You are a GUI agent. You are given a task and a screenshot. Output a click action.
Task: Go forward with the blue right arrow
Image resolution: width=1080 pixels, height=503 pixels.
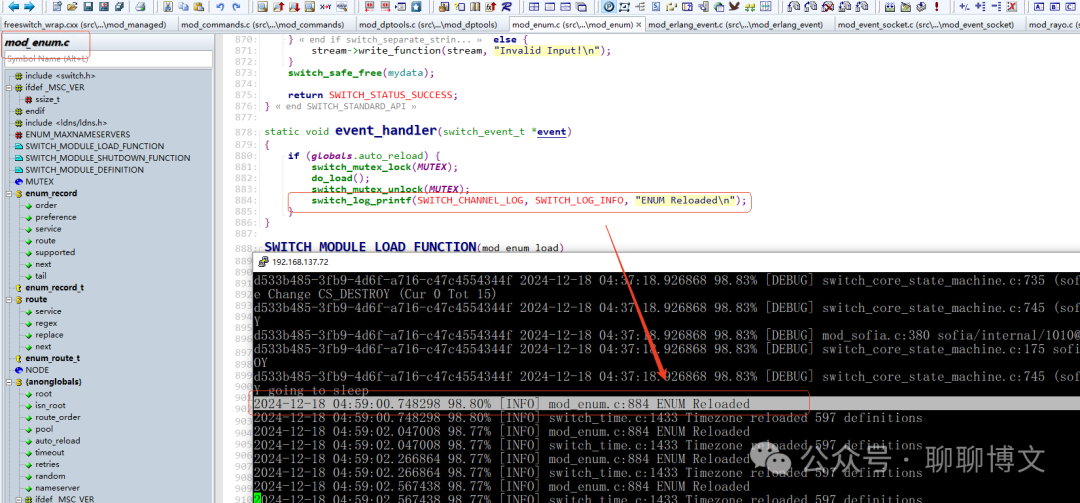point(30,7)
